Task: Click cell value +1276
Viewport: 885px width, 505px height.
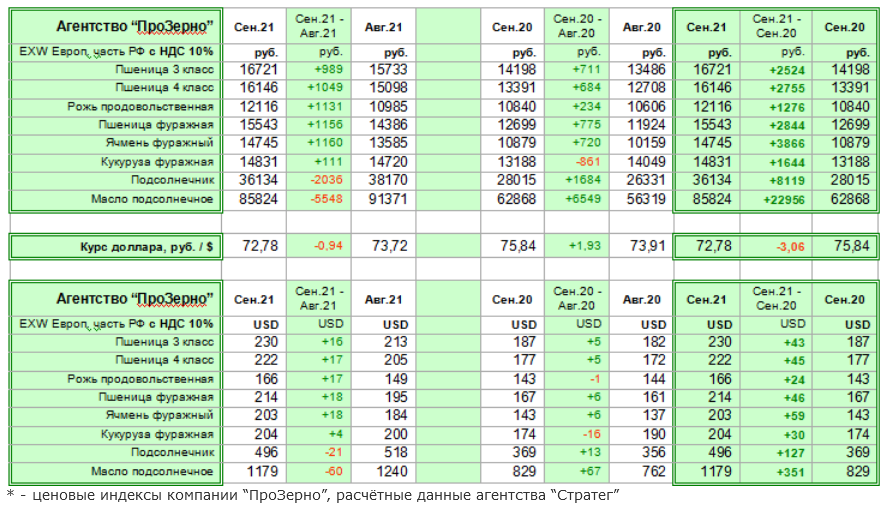Action: (x=787, y=108)
